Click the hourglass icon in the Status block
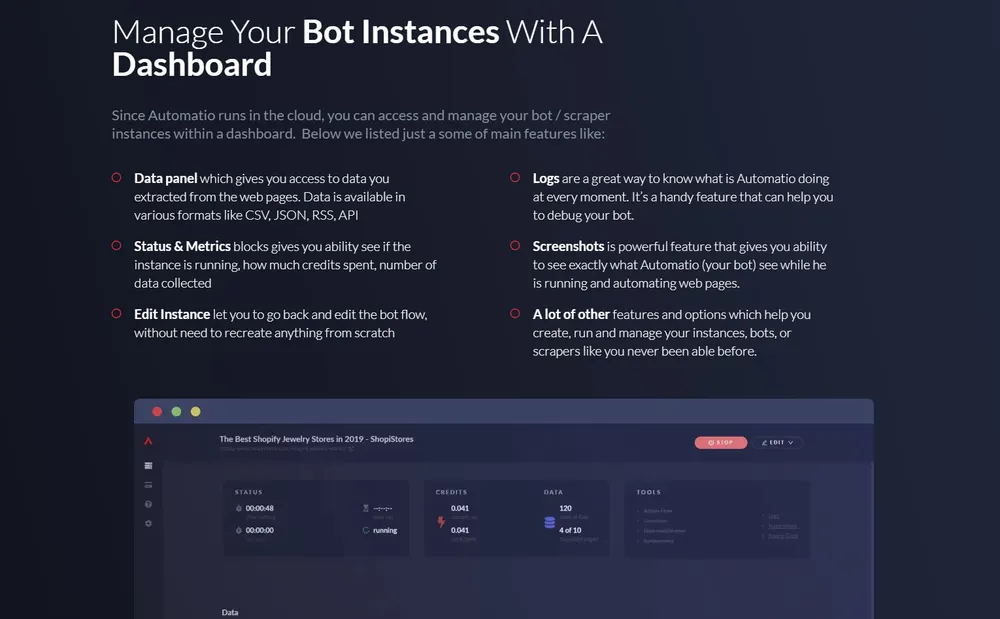The width and height of the screenshot is (1000, 619). click(365, 508)
